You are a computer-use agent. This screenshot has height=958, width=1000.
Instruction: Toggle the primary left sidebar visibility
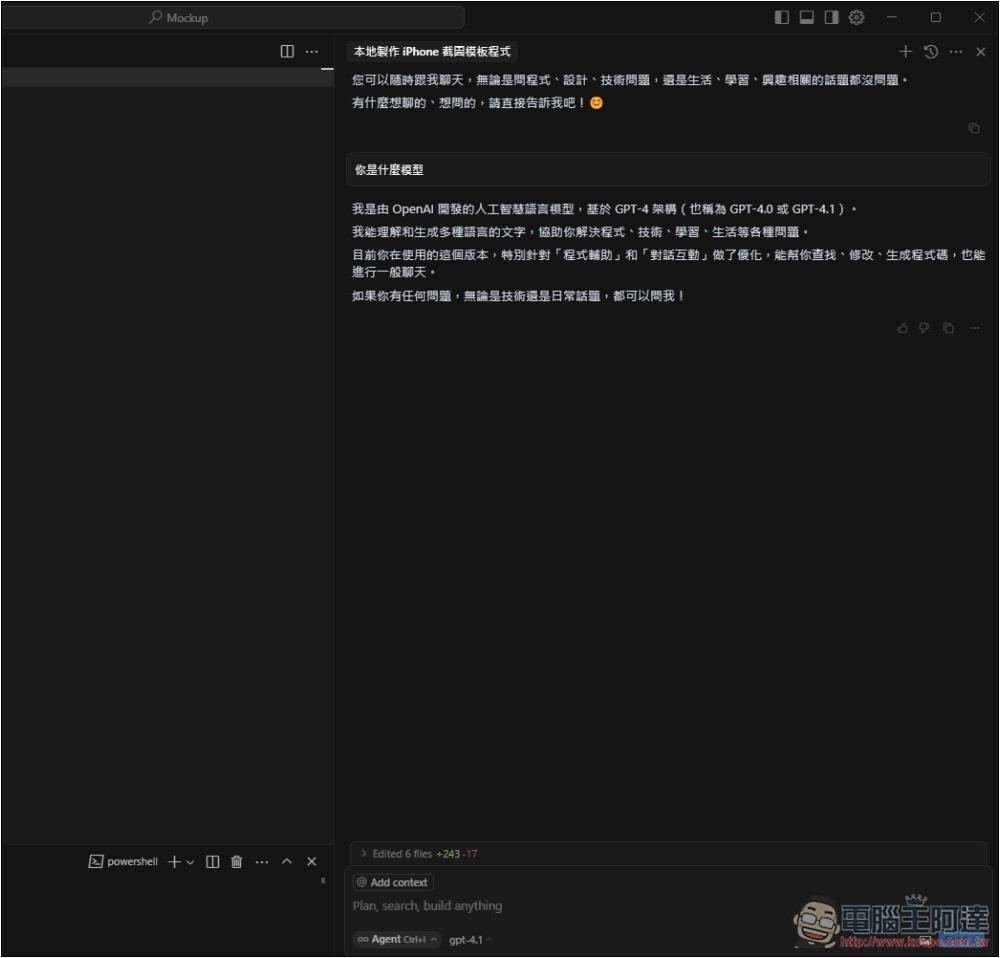782,17
